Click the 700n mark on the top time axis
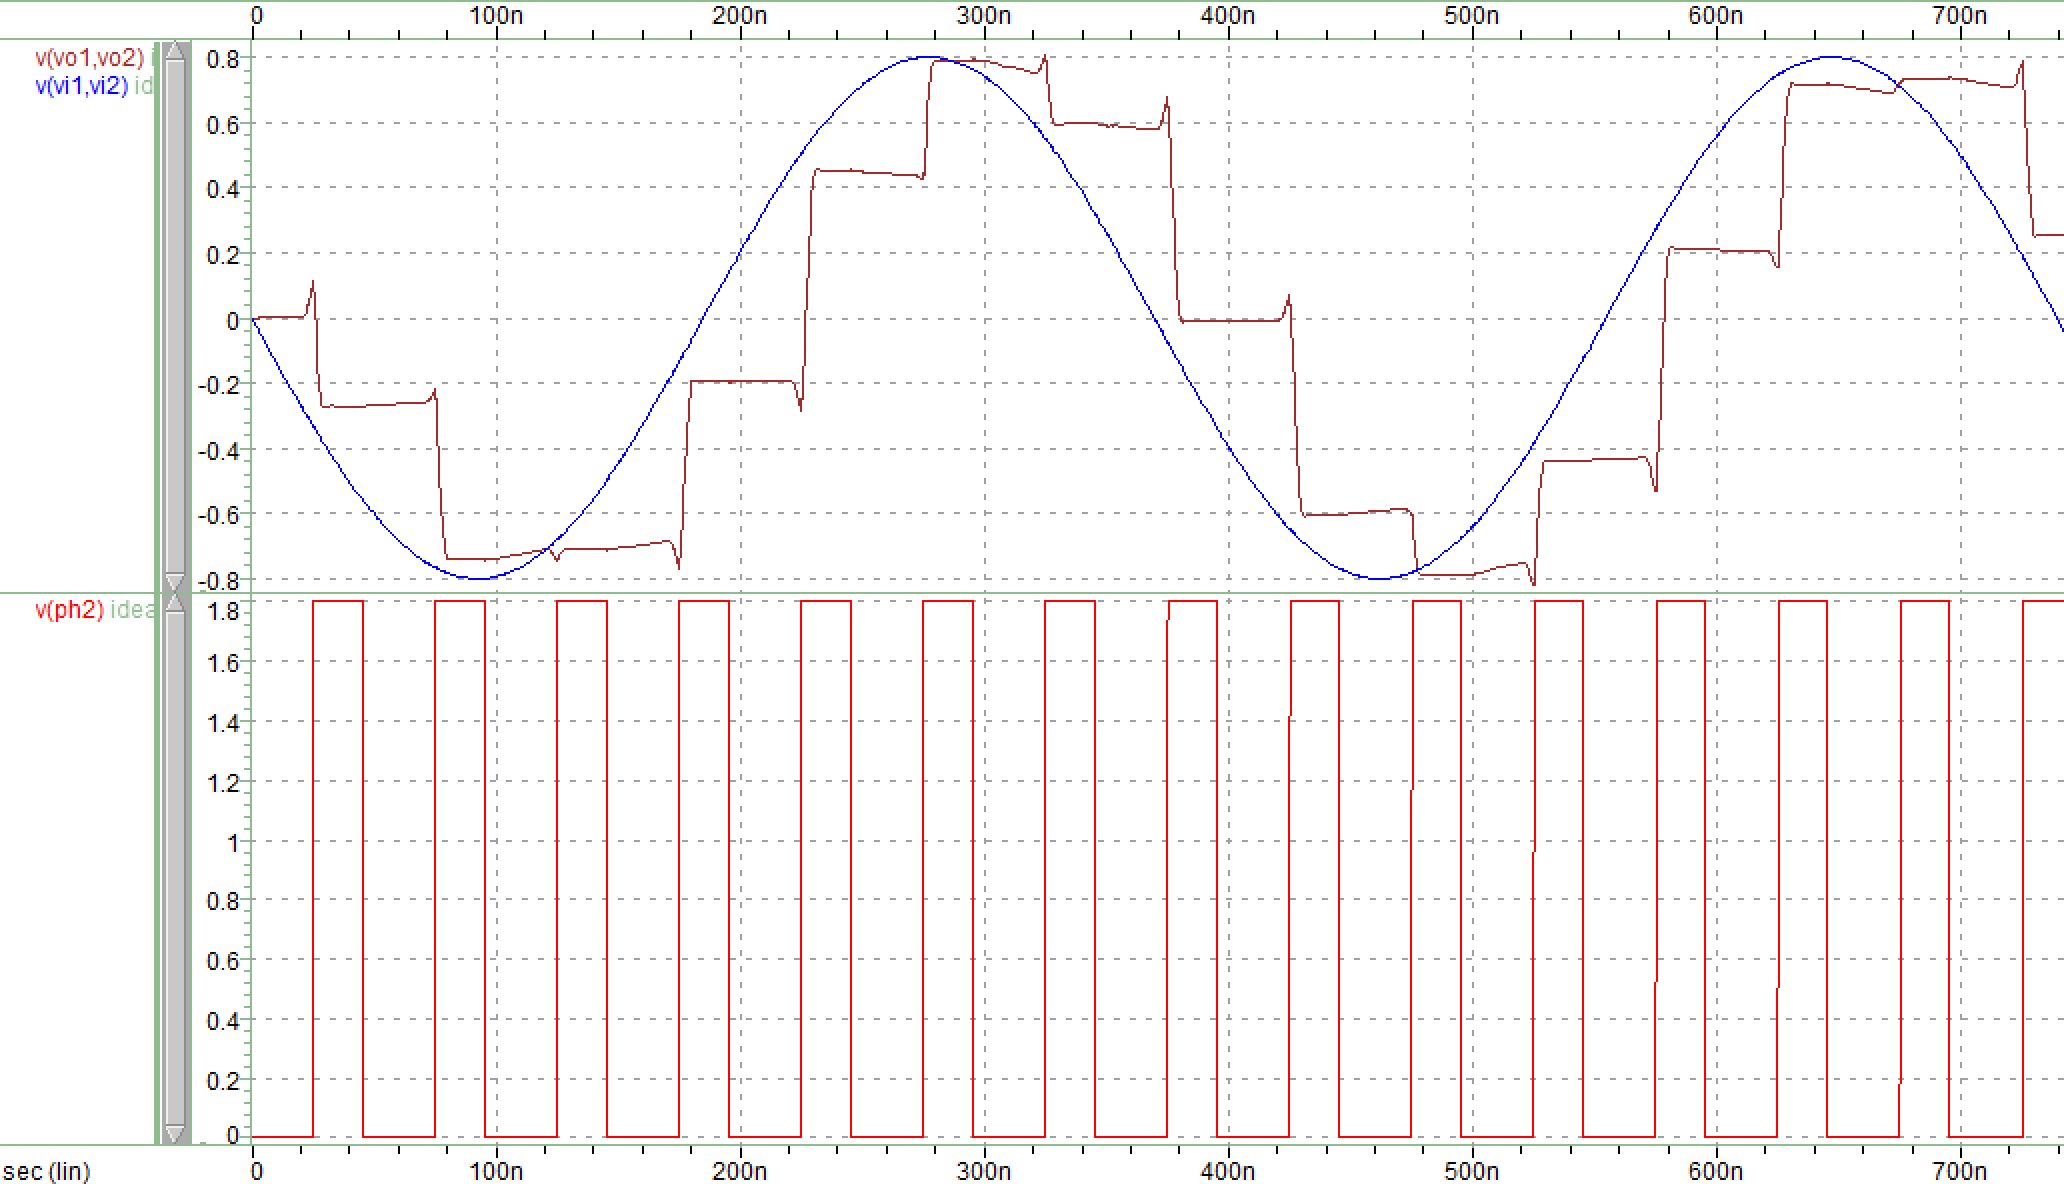Image resolution: width=2064 pixels, height=1184 pixels. point(1959,15)
